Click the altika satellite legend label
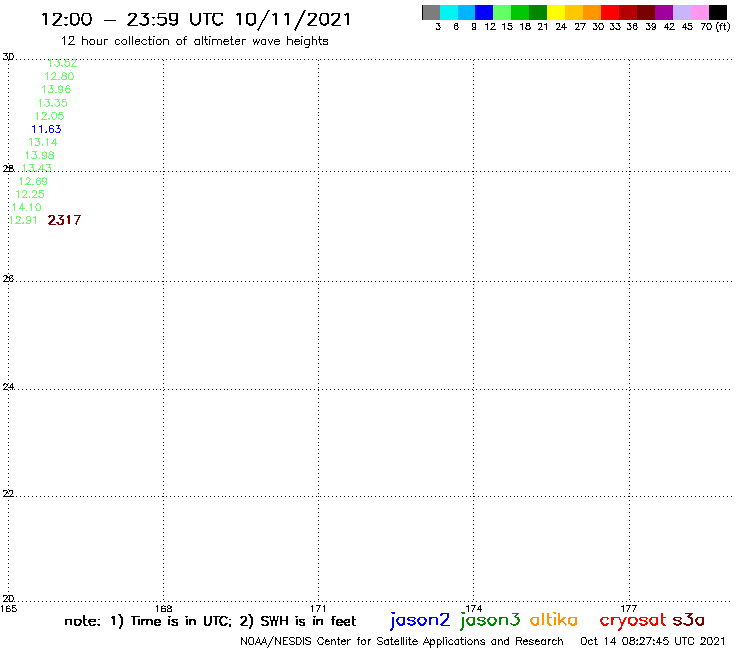The width and height of the screenshot is (740, 650). point(554,619)
